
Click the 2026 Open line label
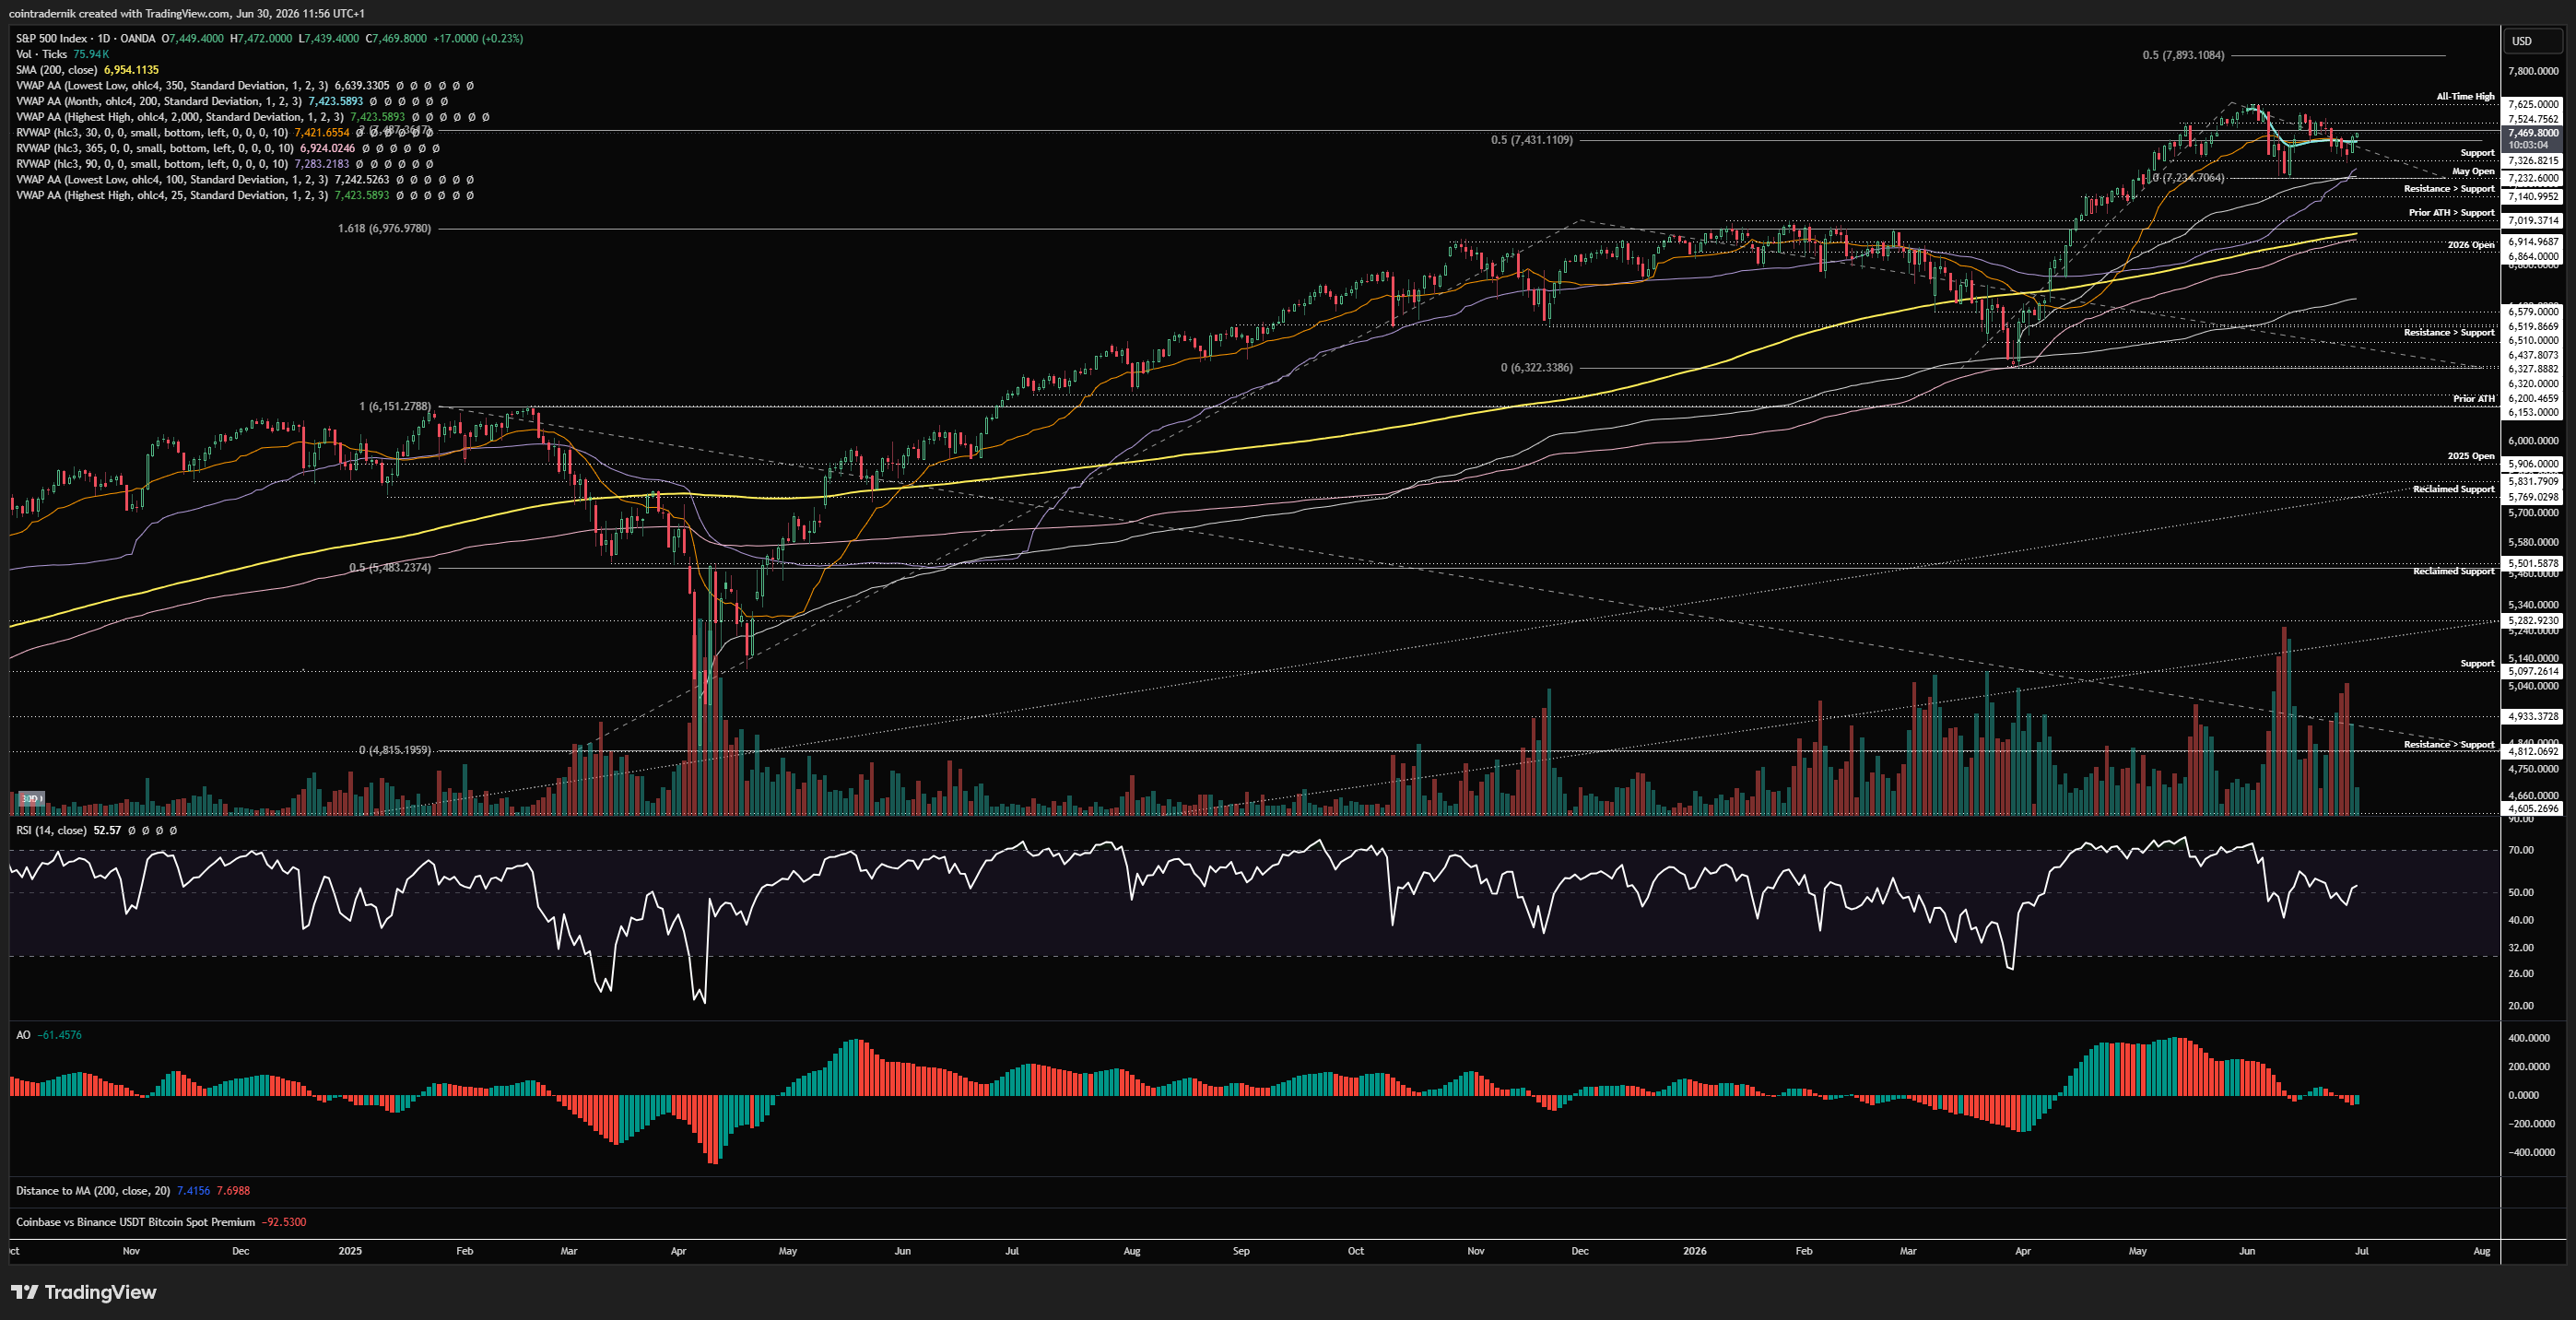(2471, 245)
